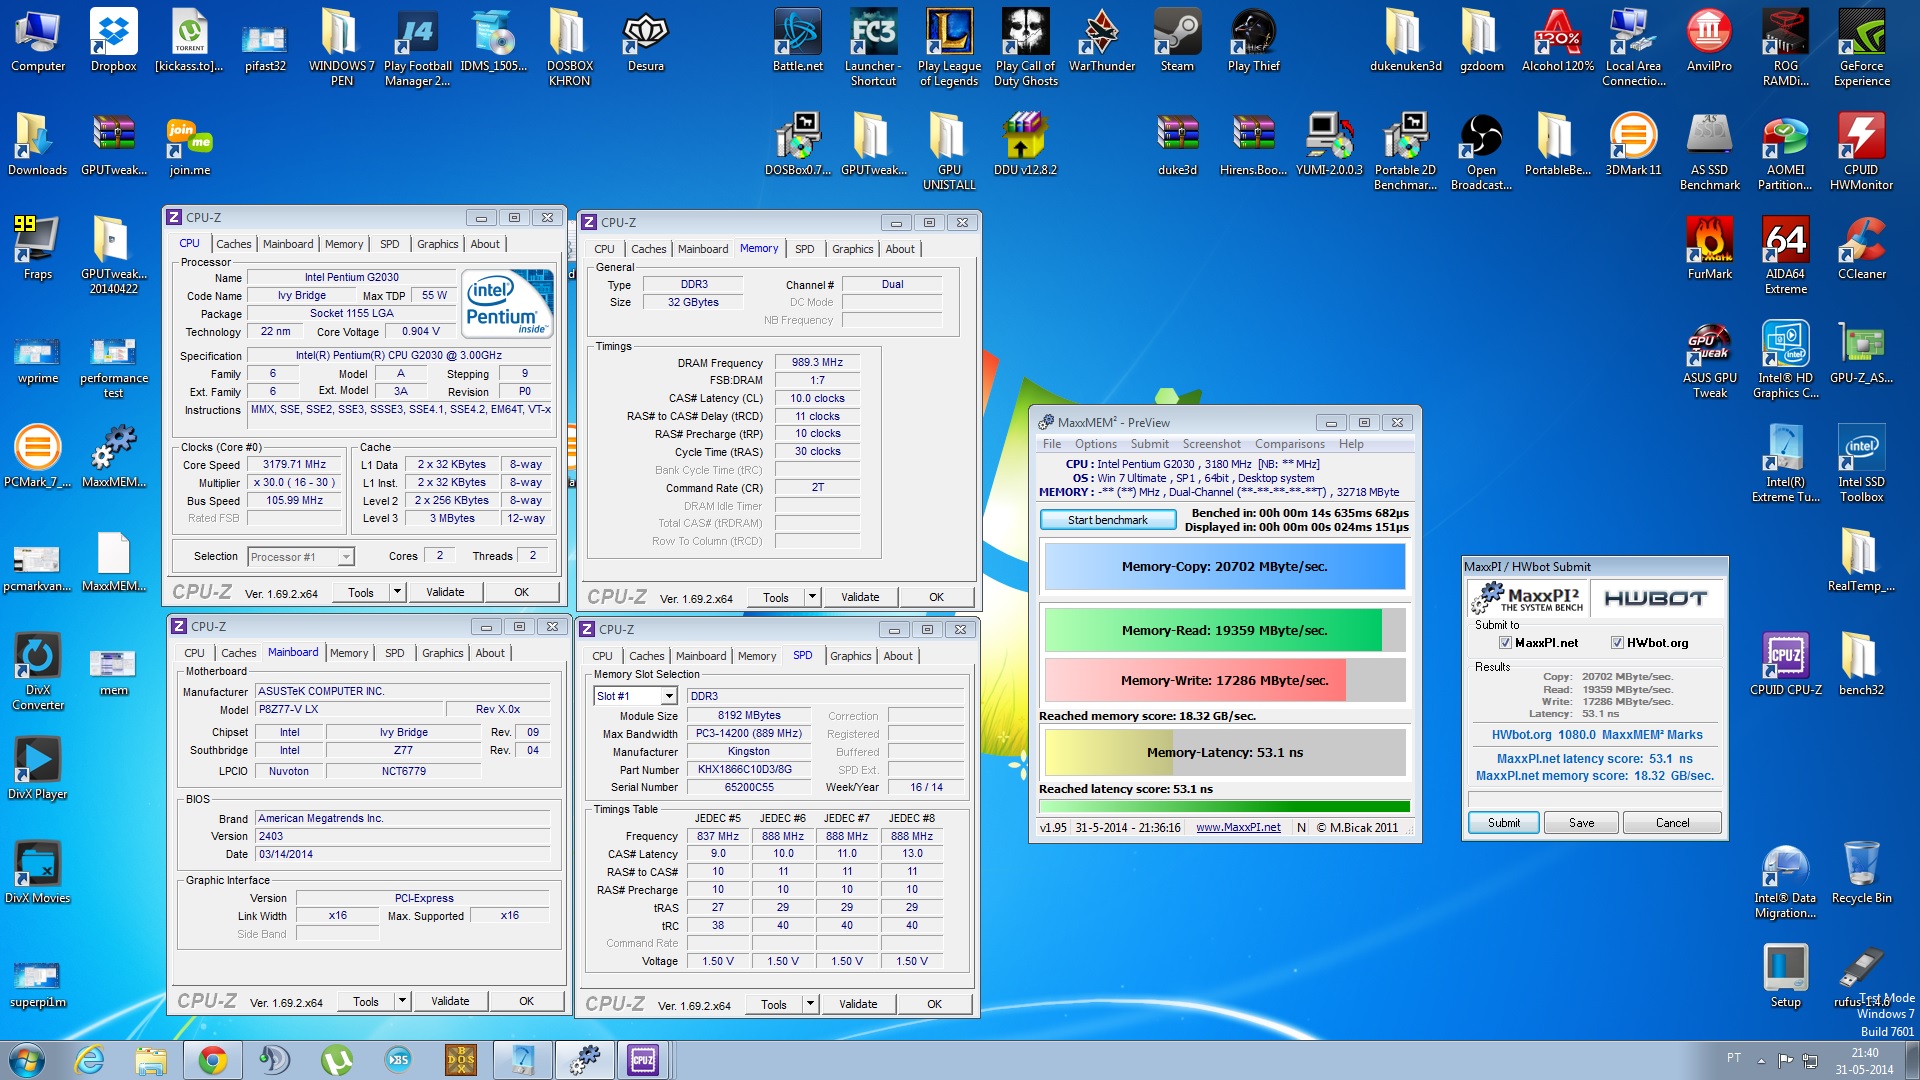This screenshot has width=1920, height=1080.
Task: Open the GeForce Experience desktop icon
Action: coord(1861,48)
